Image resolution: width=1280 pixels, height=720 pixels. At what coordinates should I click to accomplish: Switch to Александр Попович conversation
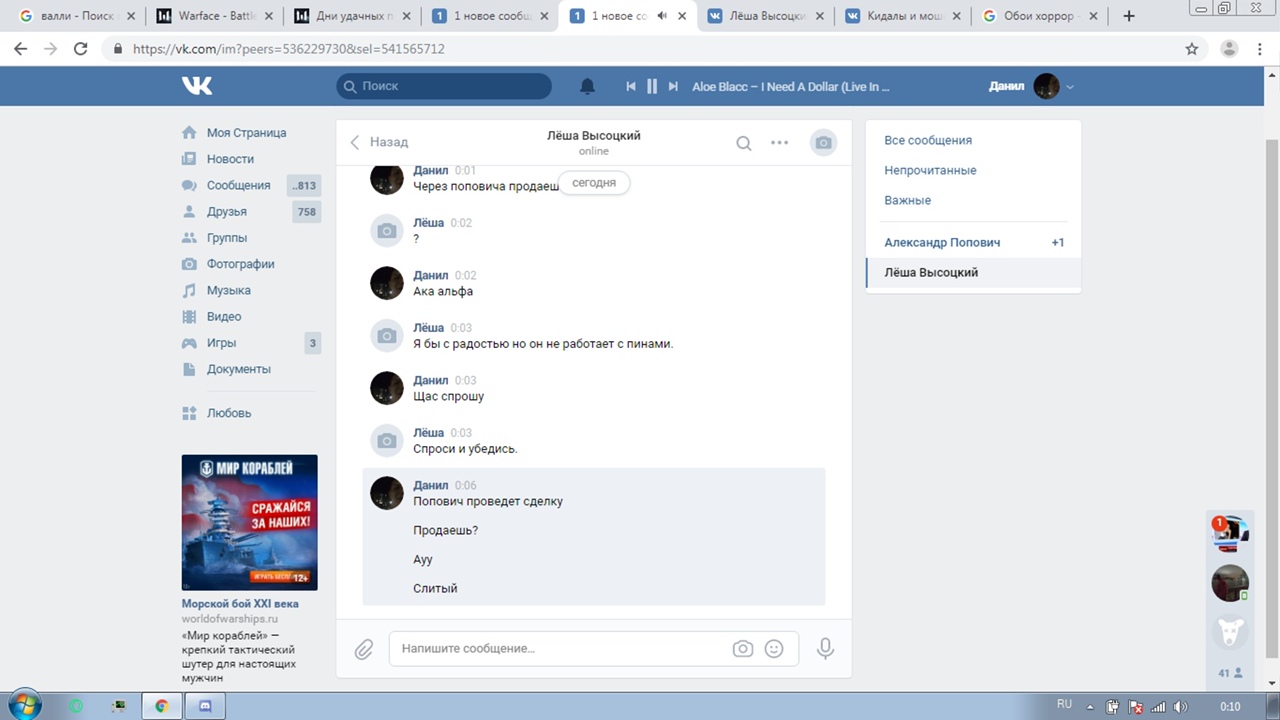(x=942, y=242)
